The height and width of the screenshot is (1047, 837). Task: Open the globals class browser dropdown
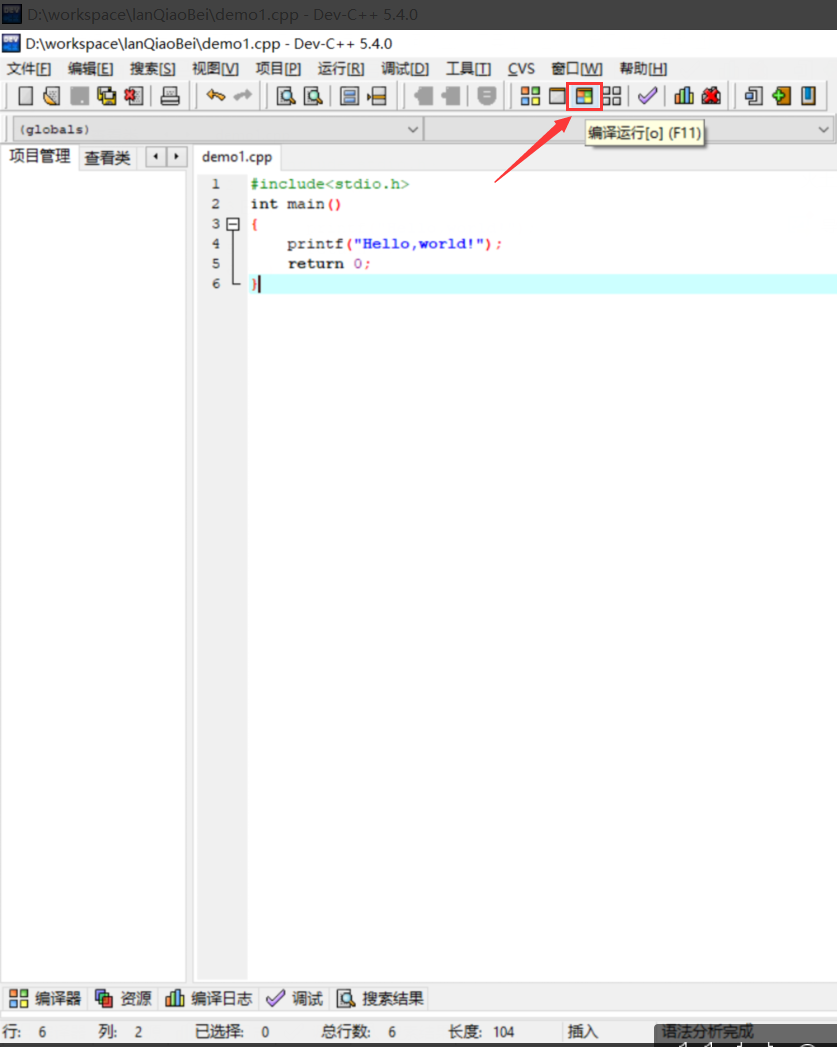[x=215, y=129]
